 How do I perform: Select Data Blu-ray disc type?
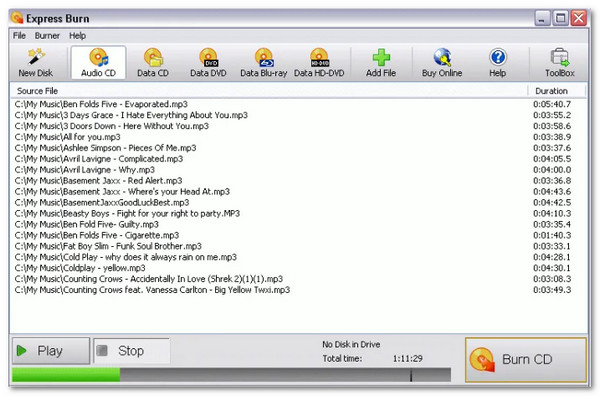[263, 63]
